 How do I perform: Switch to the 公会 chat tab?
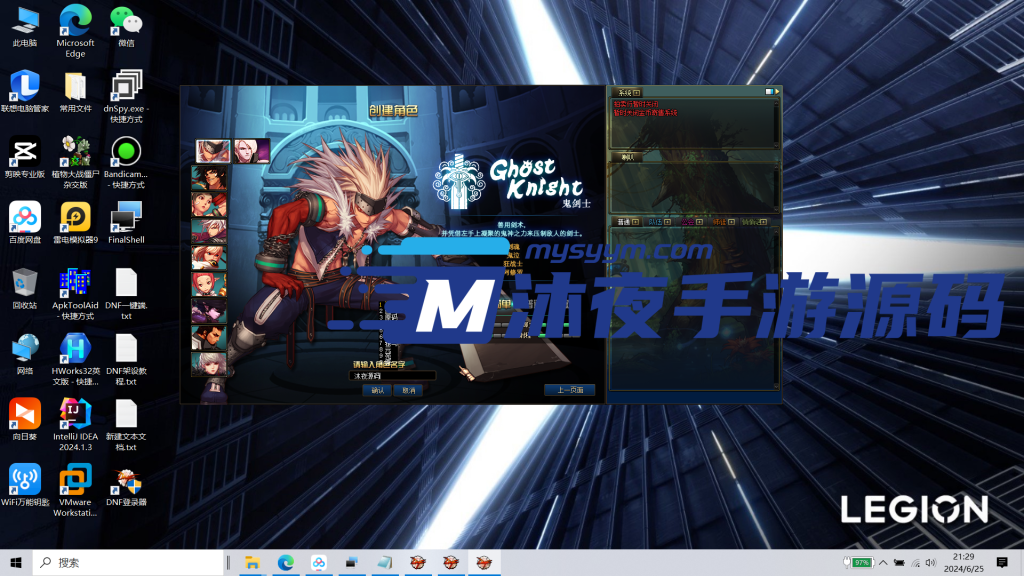point(688,220)
